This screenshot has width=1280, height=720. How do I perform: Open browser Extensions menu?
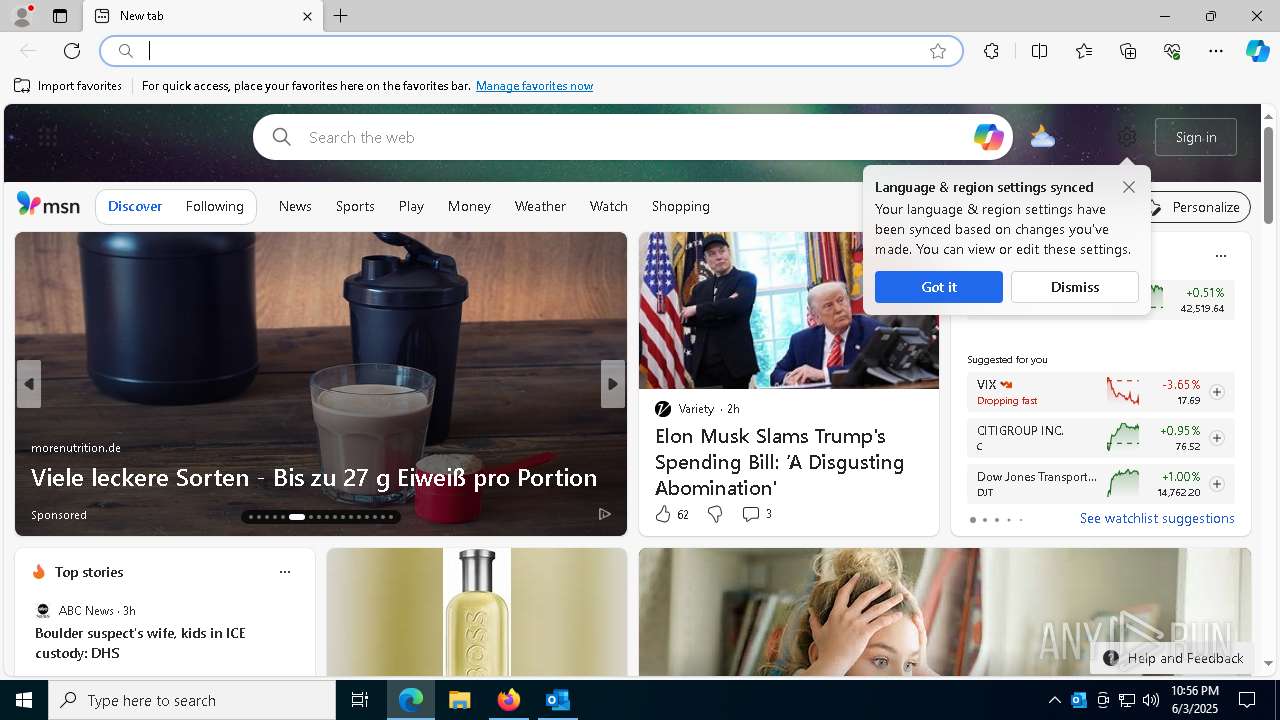pyautogui.click(x=991, y=51)
